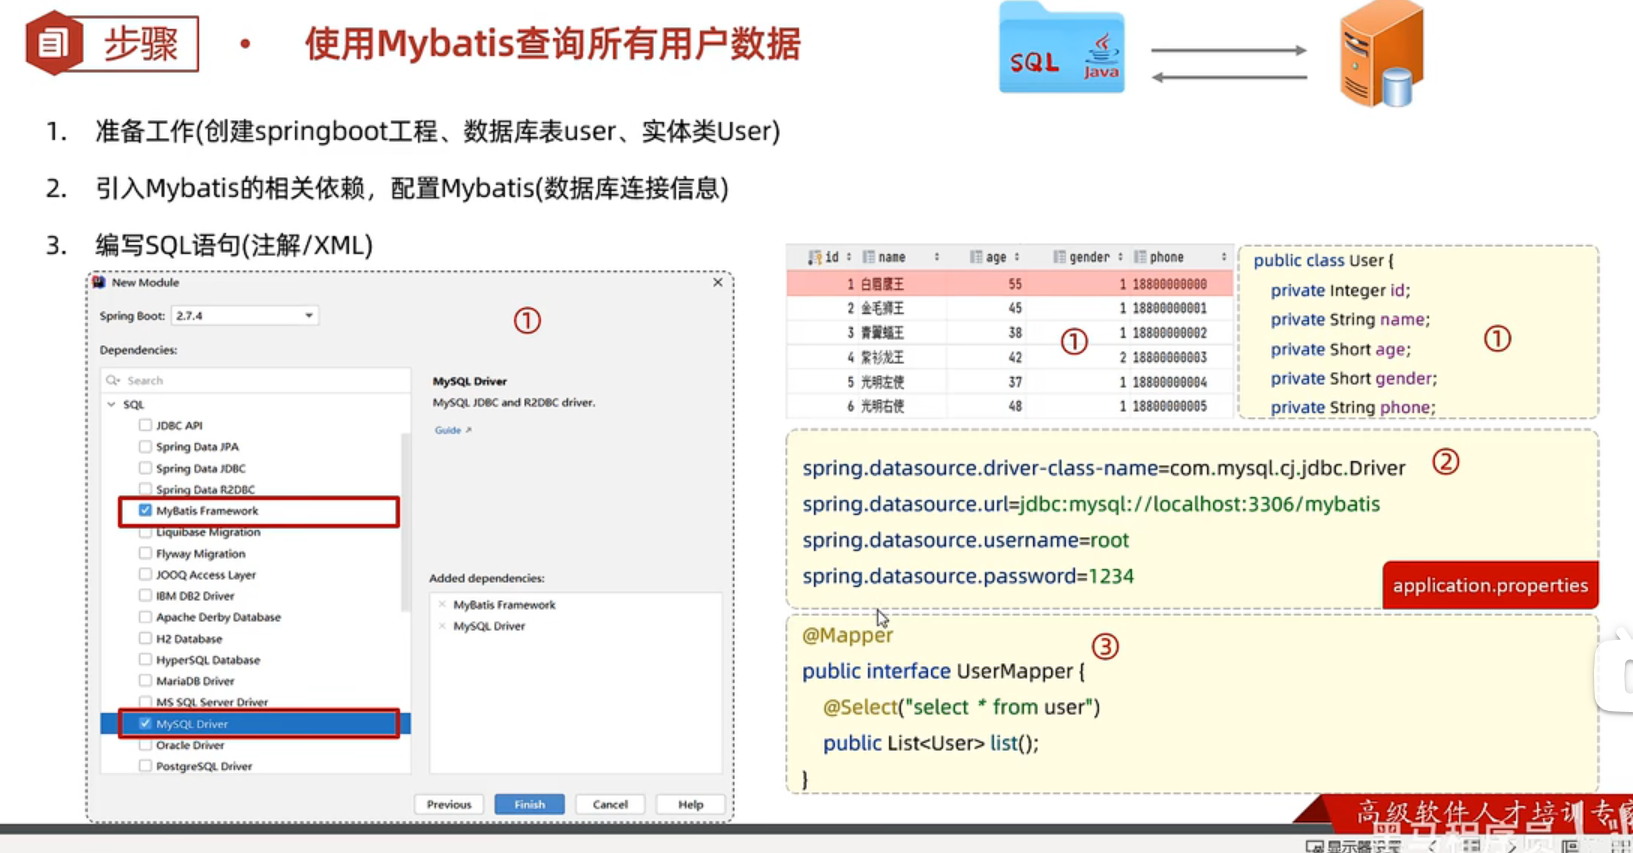Click the @Mapper annotation text
This screenshot has height=853, width=1633.
click(847, 635)
